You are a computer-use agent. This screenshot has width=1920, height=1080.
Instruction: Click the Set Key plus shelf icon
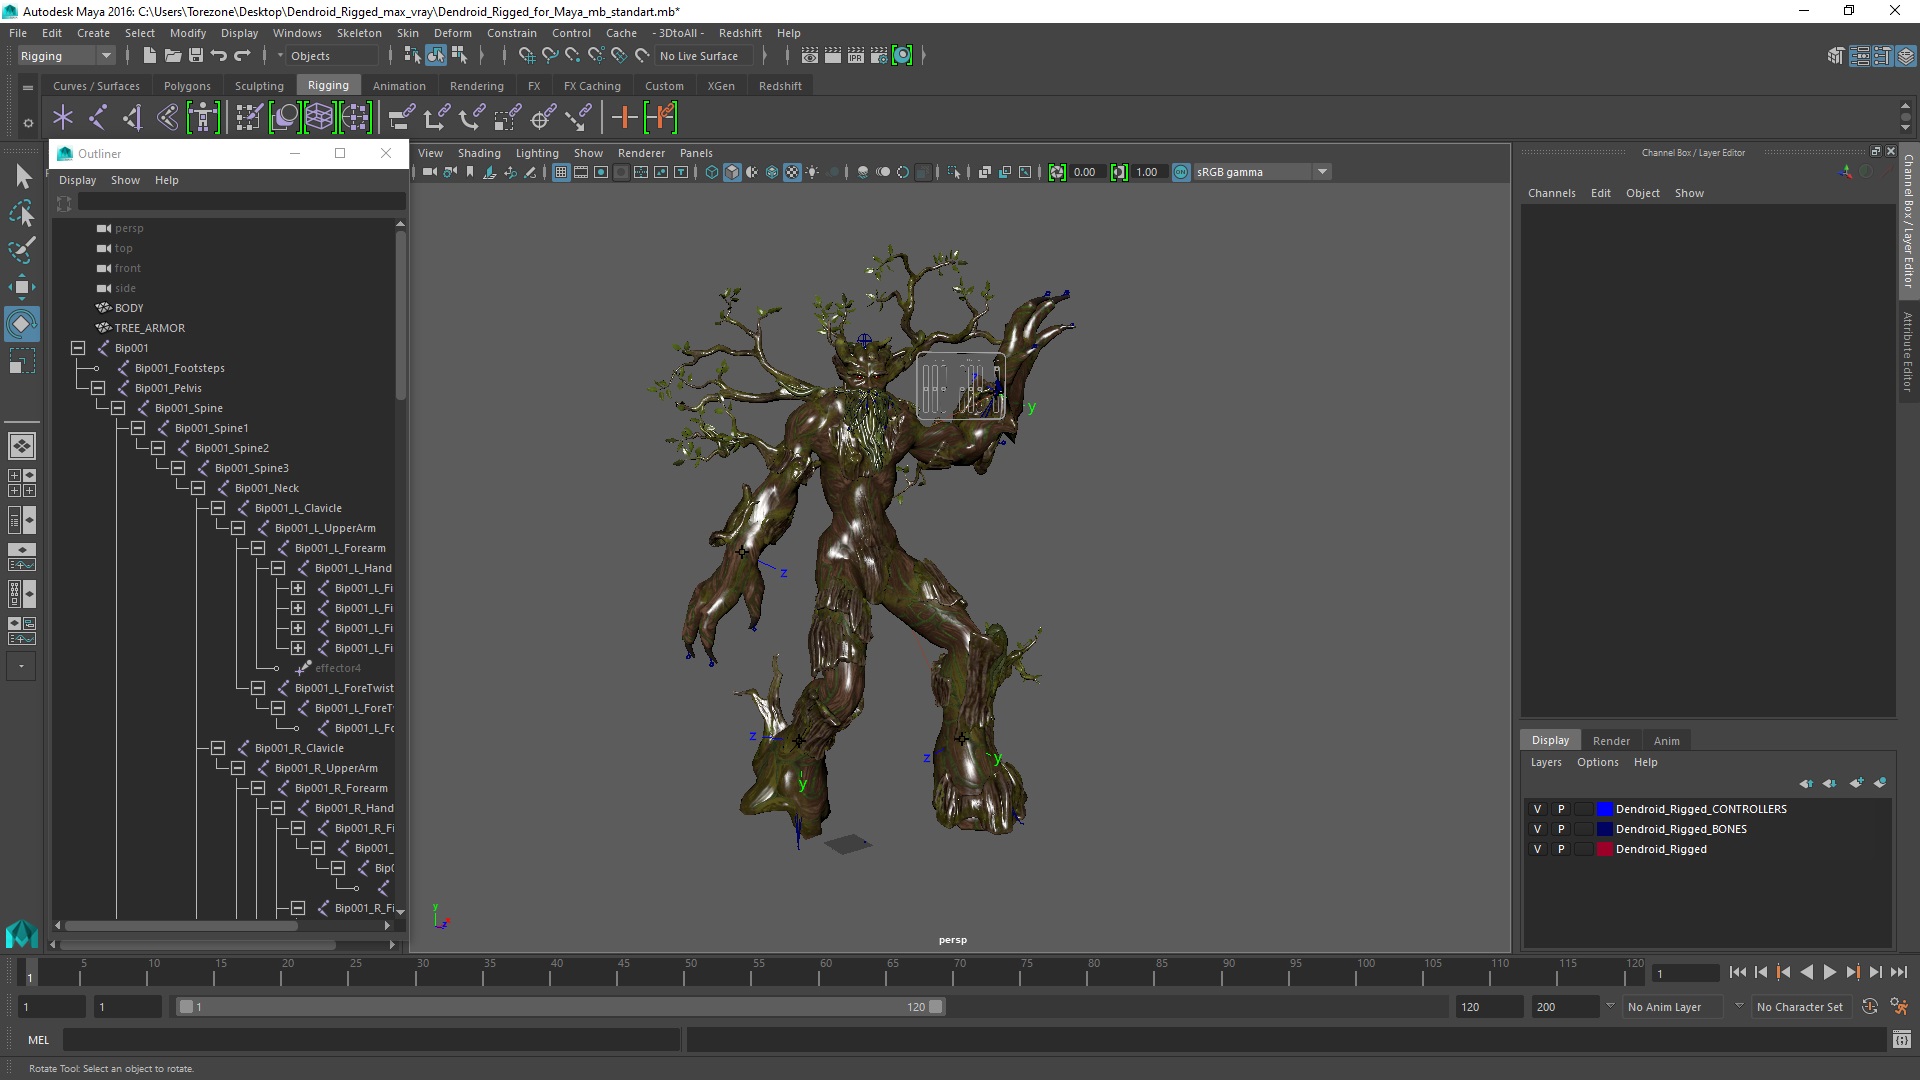point(624,118)
